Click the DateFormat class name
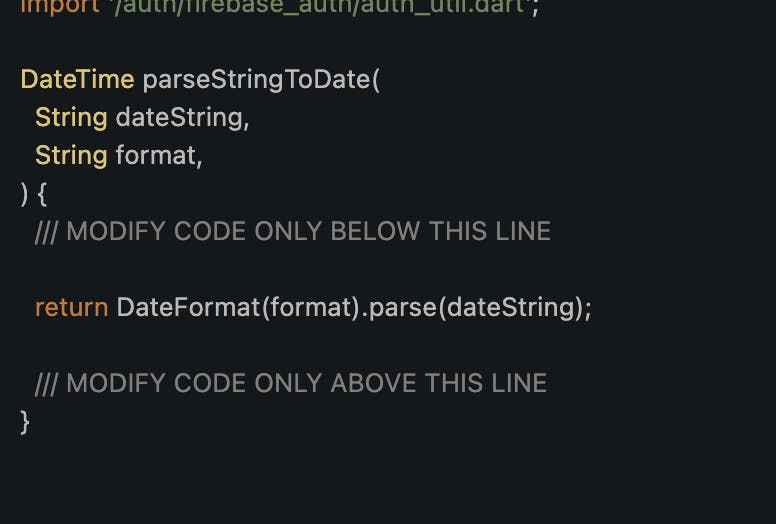The image size is (776, 524). (189, 307)
